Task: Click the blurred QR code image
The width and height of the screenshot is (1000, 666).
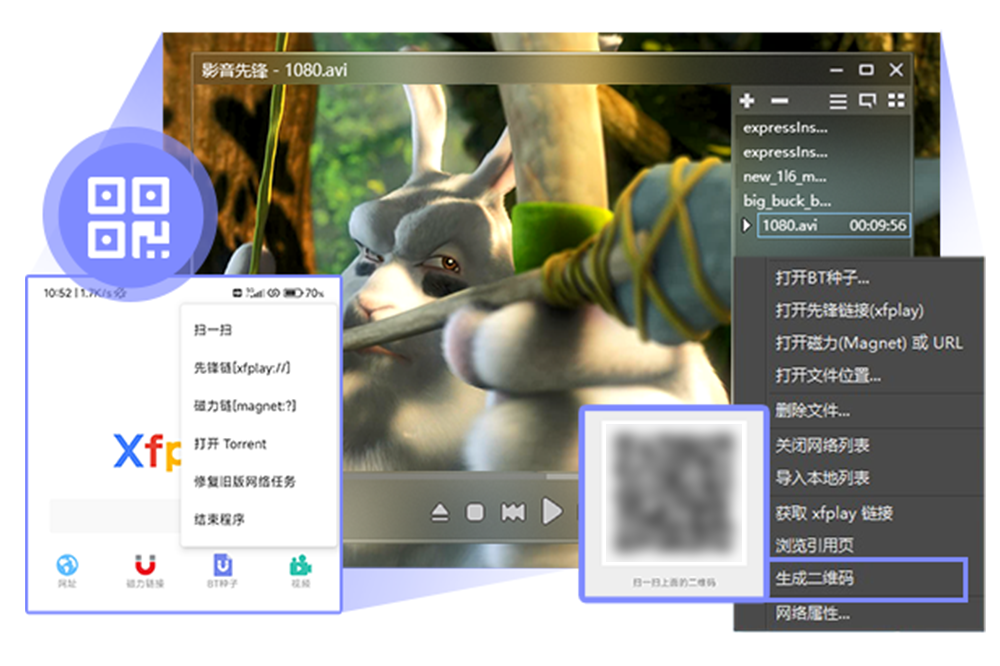Action: (673, 493)
